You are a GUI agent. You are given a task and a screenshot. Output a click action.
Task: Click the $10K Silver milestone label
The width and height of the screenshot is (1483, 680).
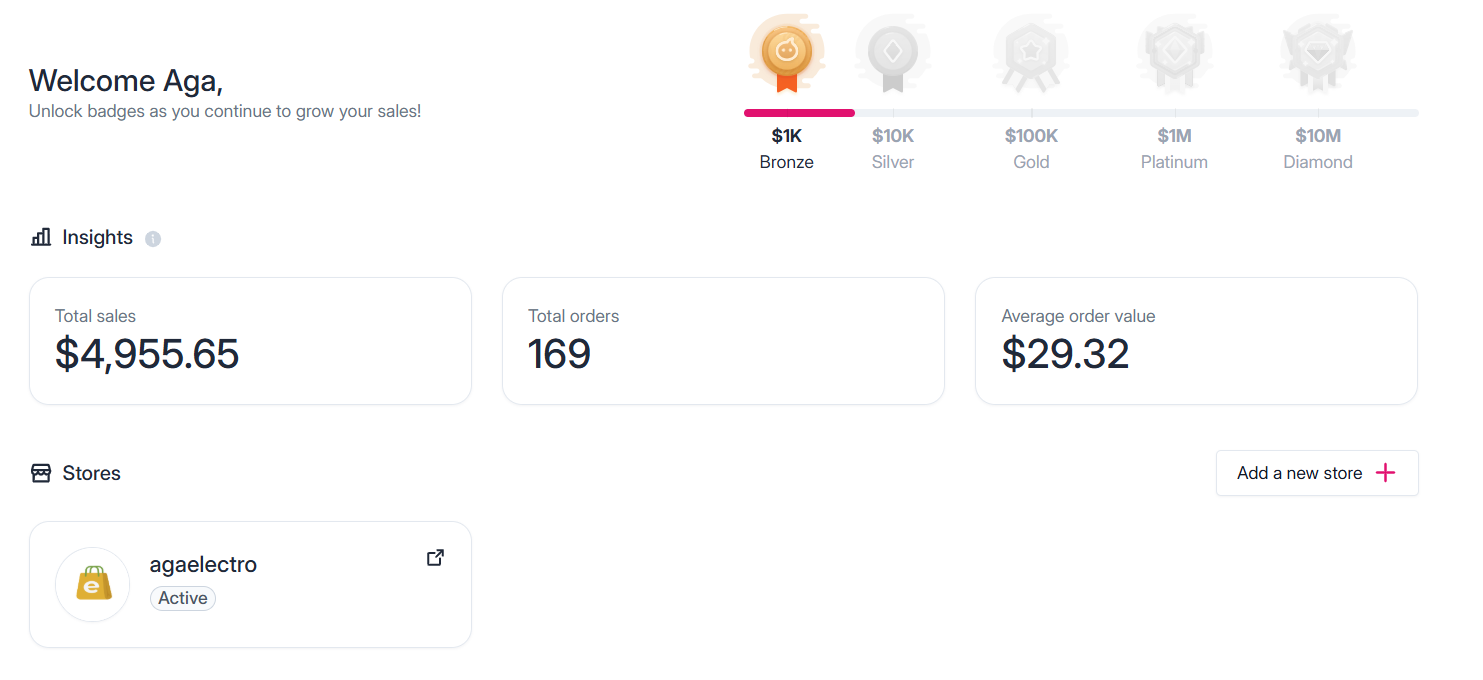click(893, 148)
